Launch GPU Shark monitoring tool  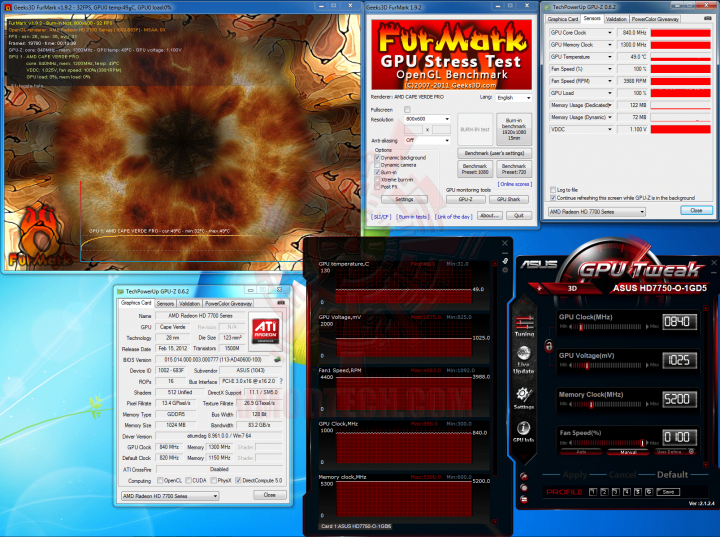[509, 199]
